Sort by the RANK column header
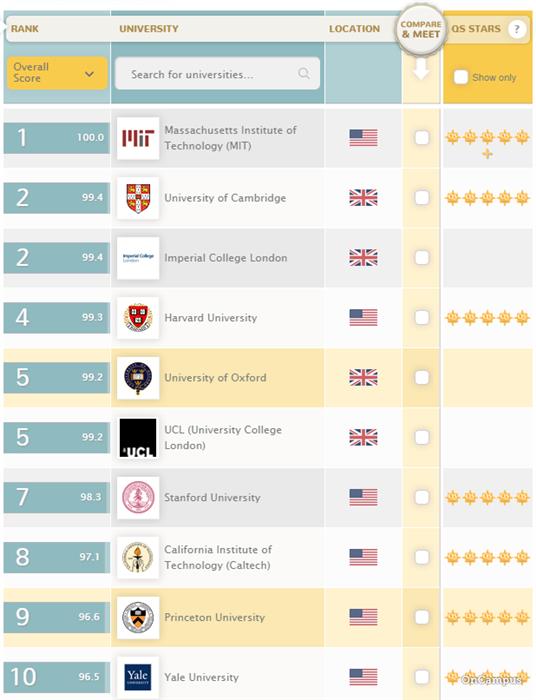This screenshot has width=536, height=700. (25, 29)
